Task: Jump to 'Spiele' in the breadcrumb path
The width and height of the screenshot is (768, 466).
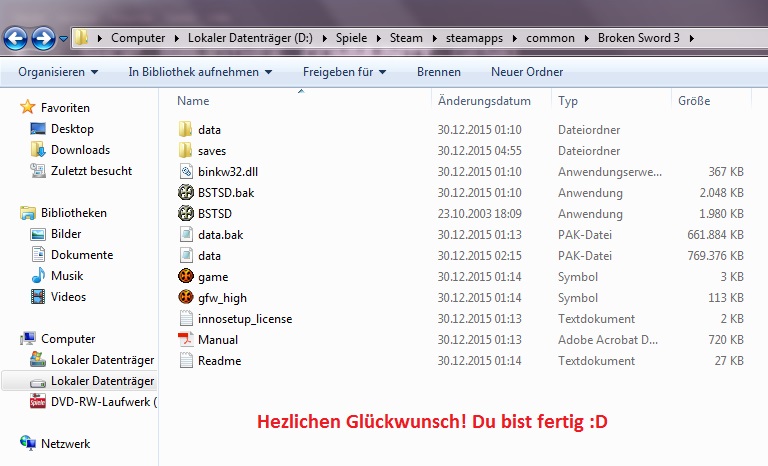Action: coord(351,38)
